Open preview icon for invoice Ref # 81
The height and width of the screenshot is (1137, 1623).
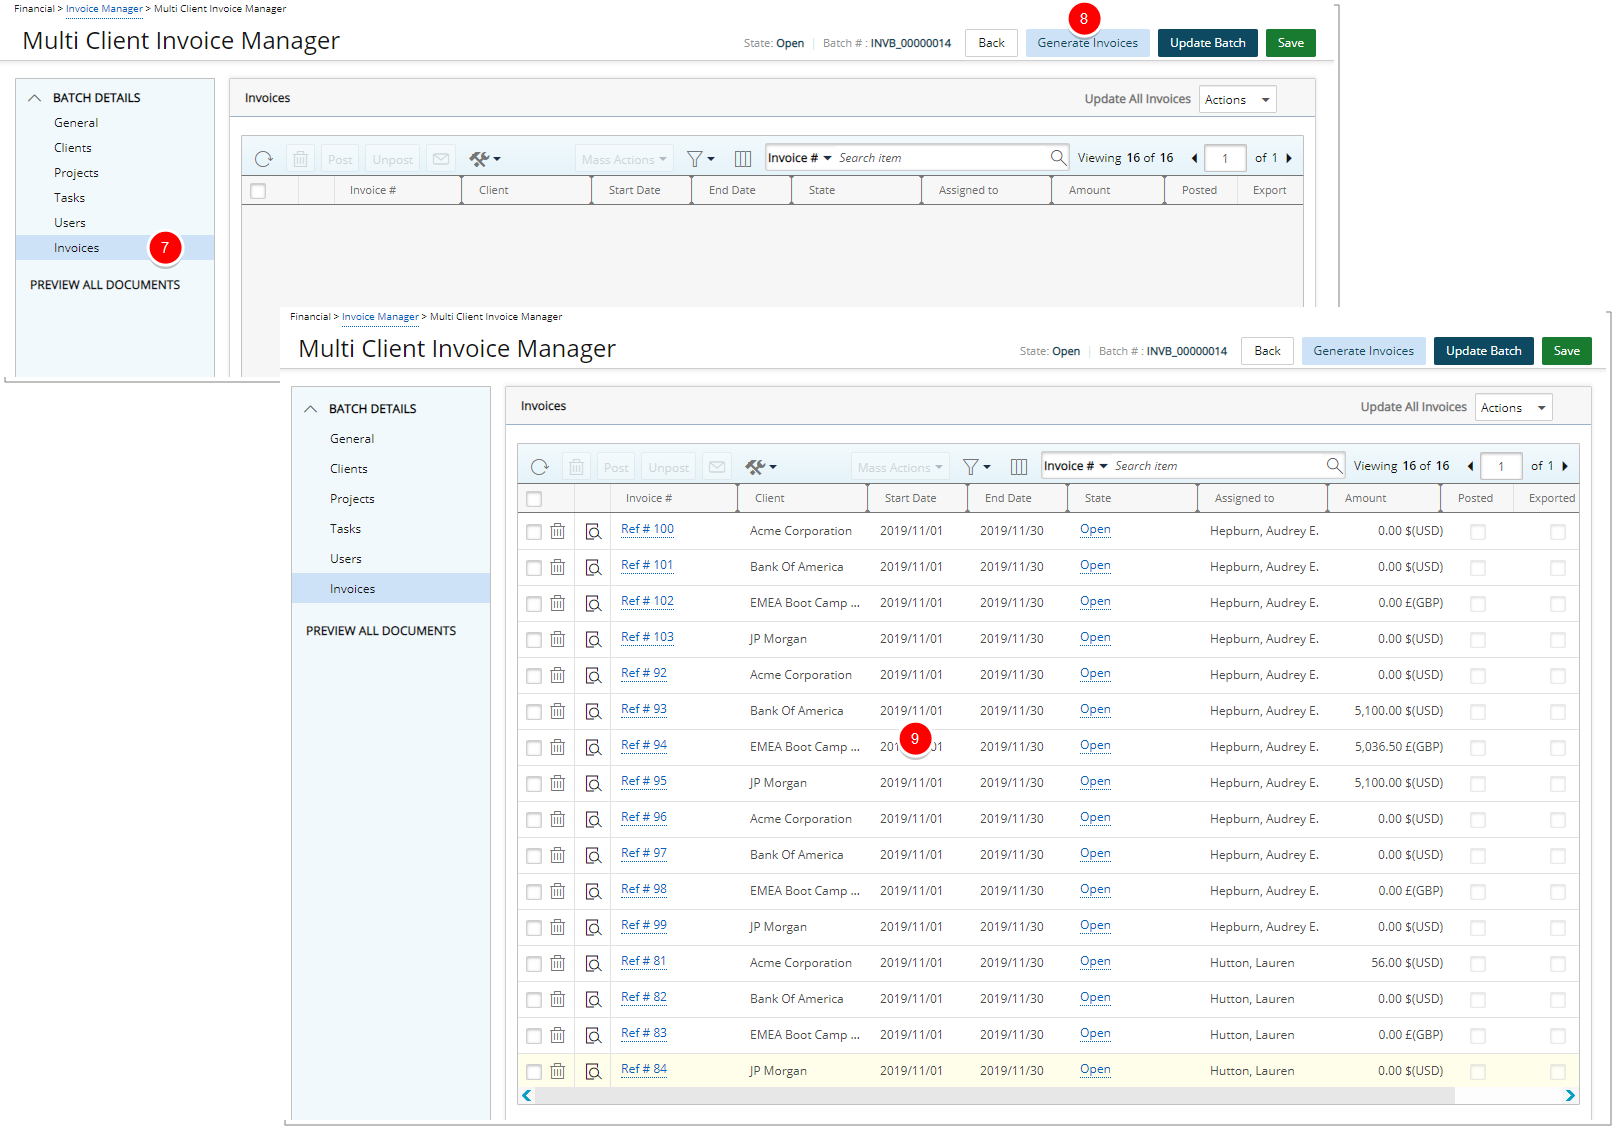click(593, 963)
